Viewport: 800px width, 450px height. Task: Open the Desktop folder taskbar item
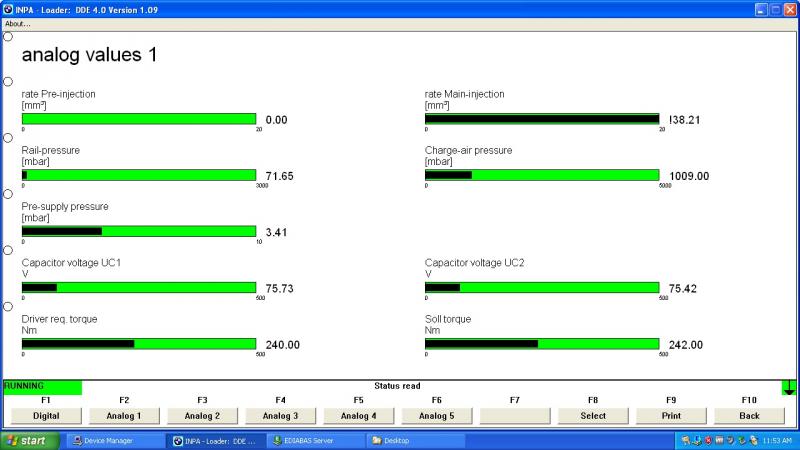pyautogui.click(x=410, y=440)
